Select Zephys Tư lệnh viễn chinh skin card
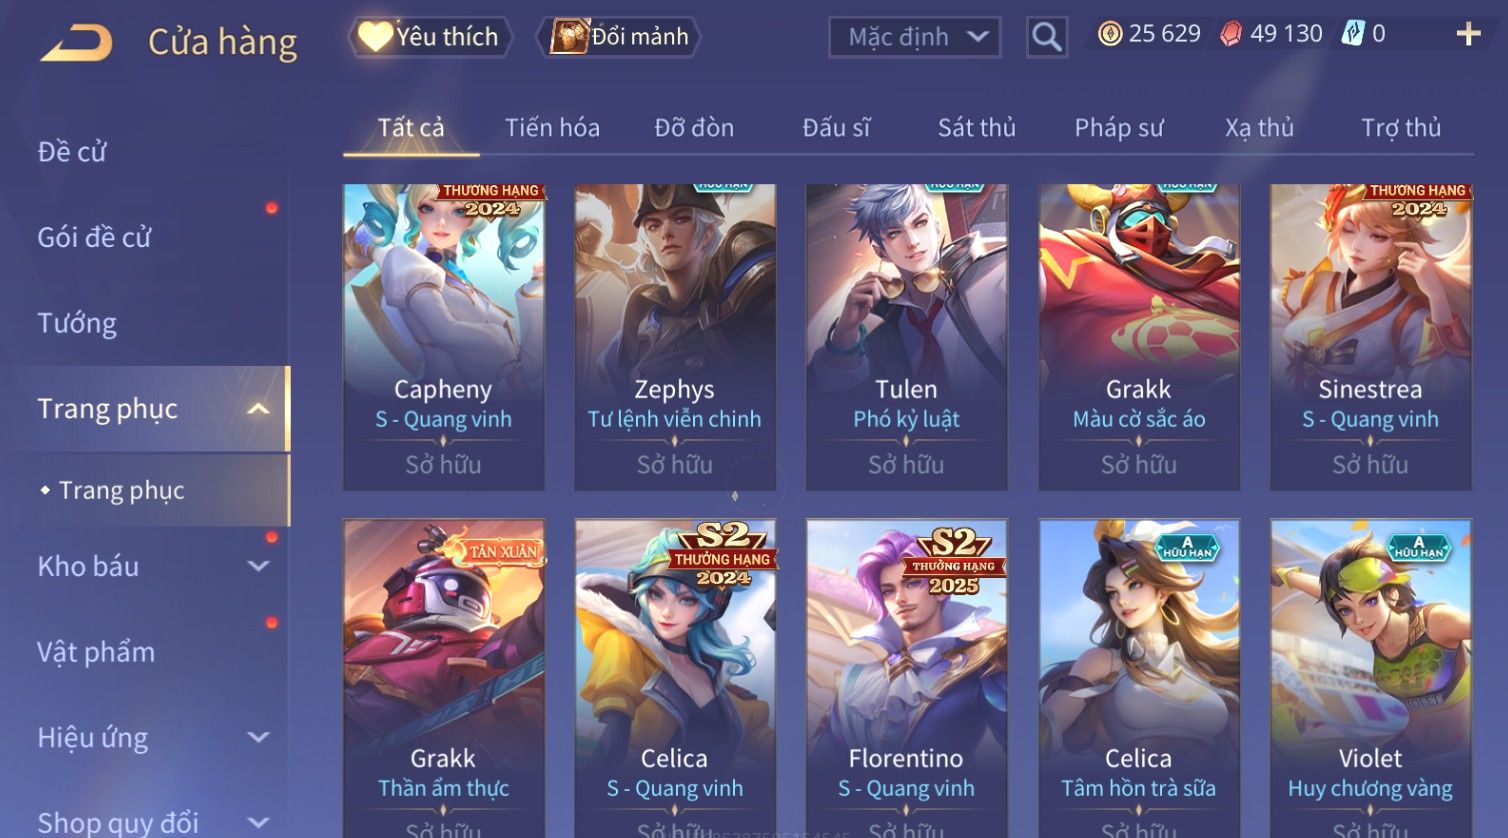1508x838 pixels. point(675,337)
